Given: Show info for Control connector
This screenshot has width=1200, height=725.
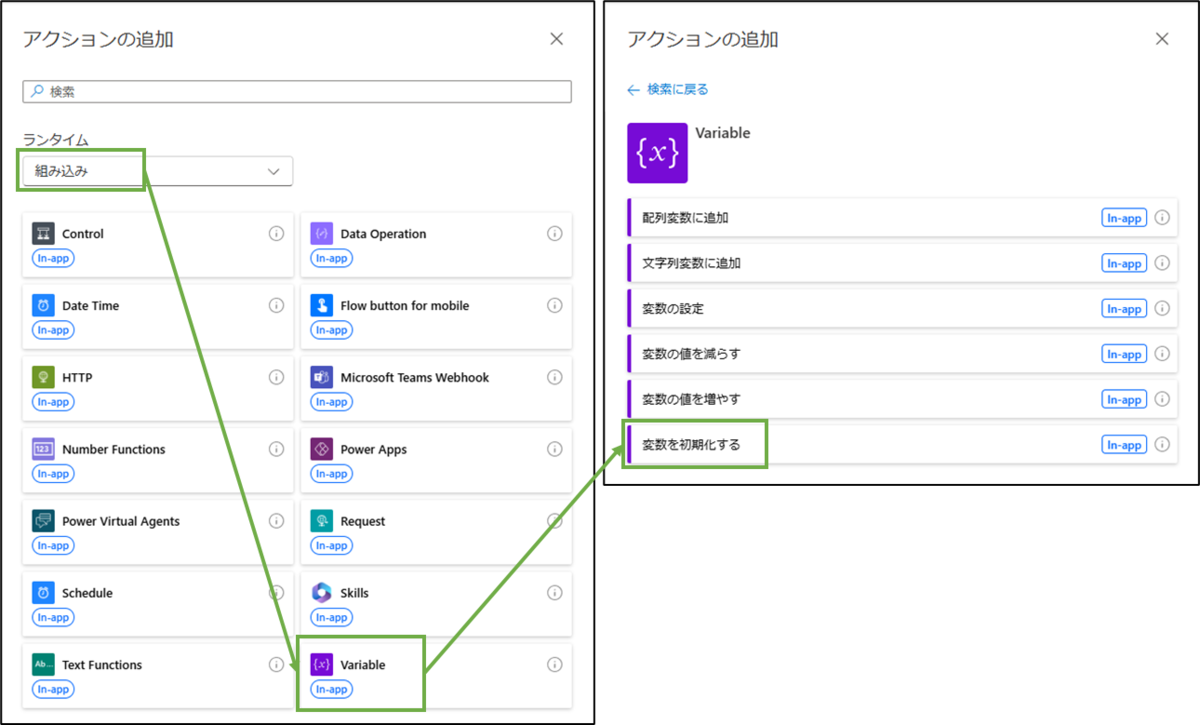Looking at the screenshot, I should pos(276,234).
